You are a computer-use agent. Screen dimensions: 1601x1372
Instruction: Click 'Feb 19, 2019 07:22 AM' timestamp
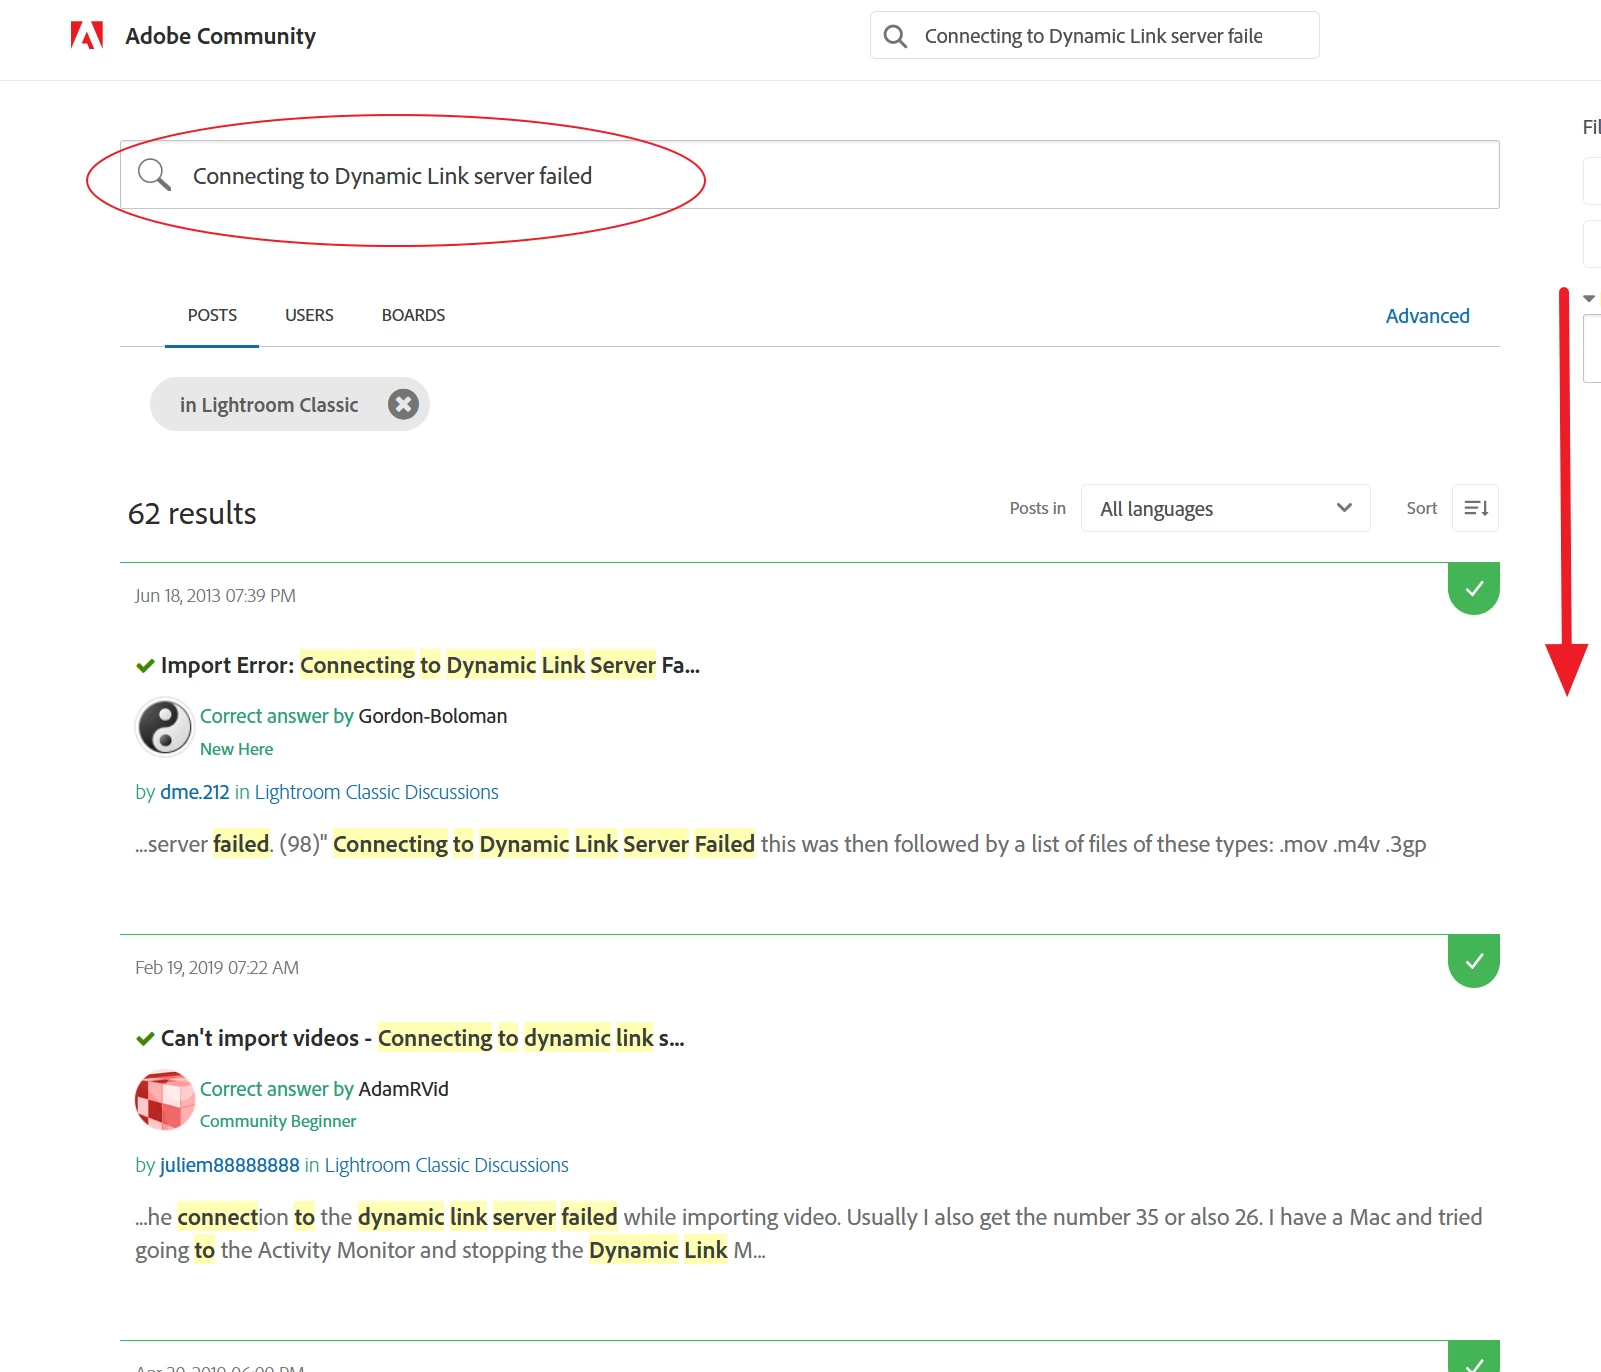pyautogui.click(x=217, y=968)
